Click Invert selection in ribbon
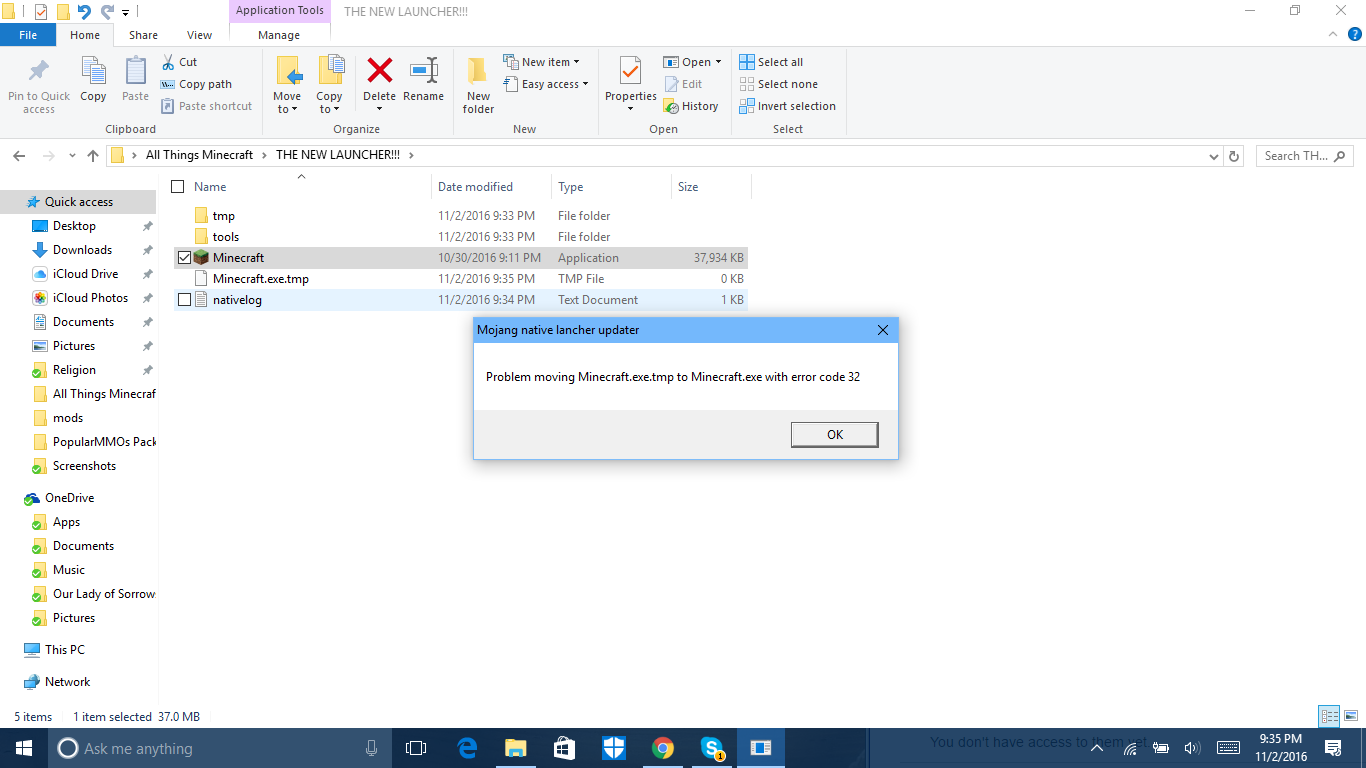This screenshot has height=768, width=1366. tap(787, 106)
